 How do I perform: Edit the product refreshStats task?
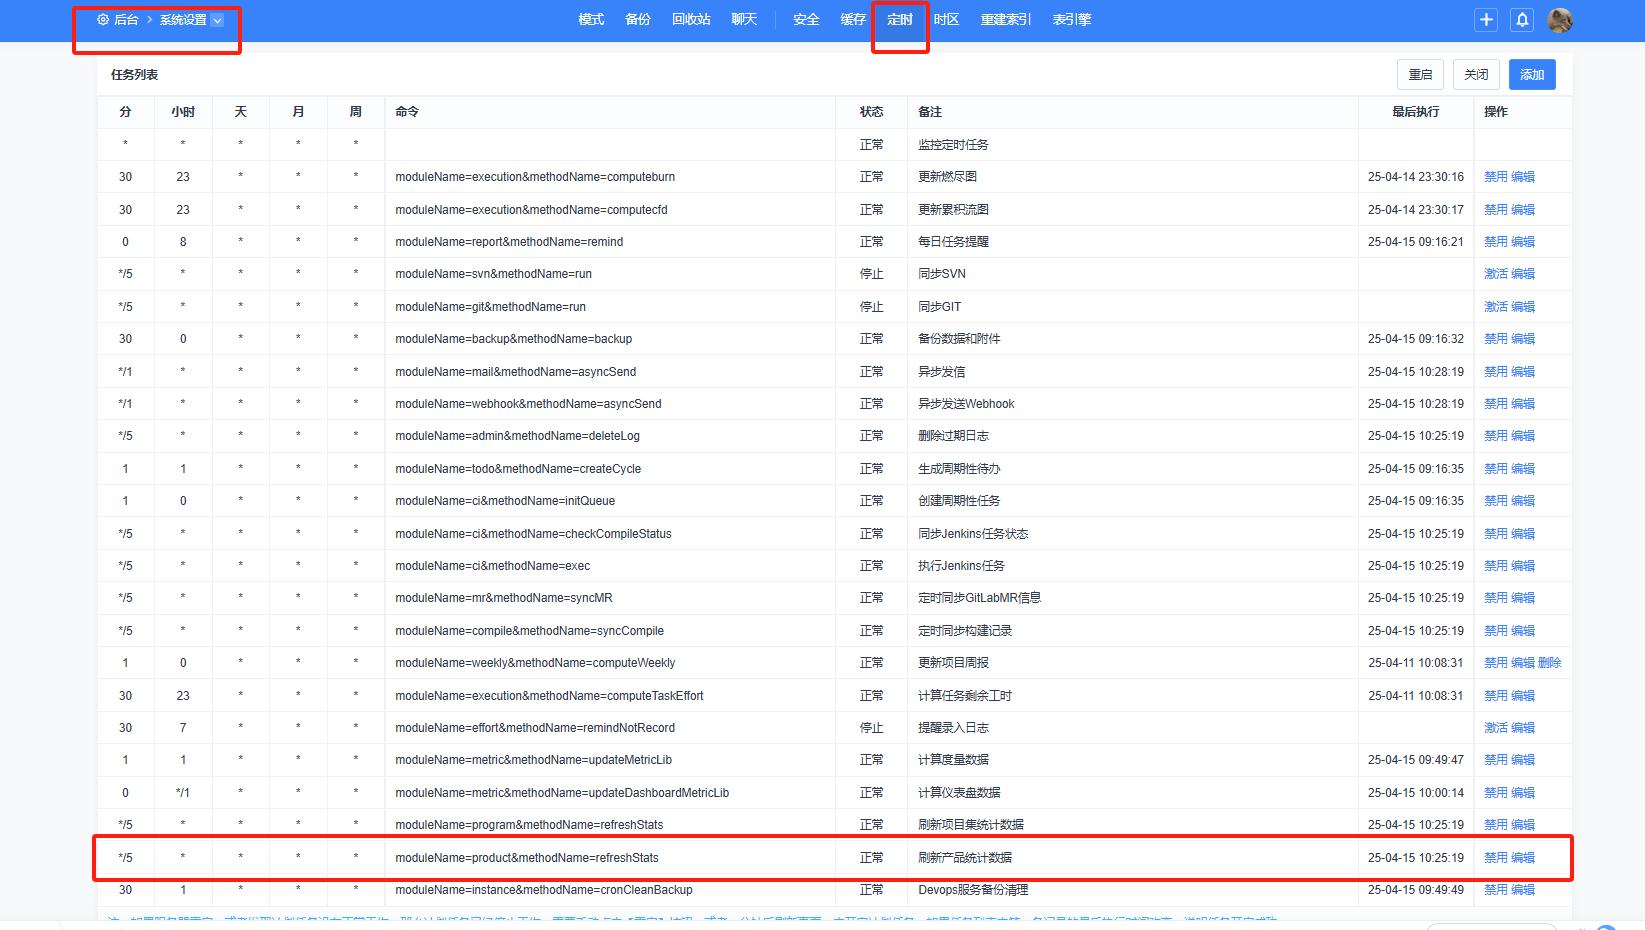1523,858
